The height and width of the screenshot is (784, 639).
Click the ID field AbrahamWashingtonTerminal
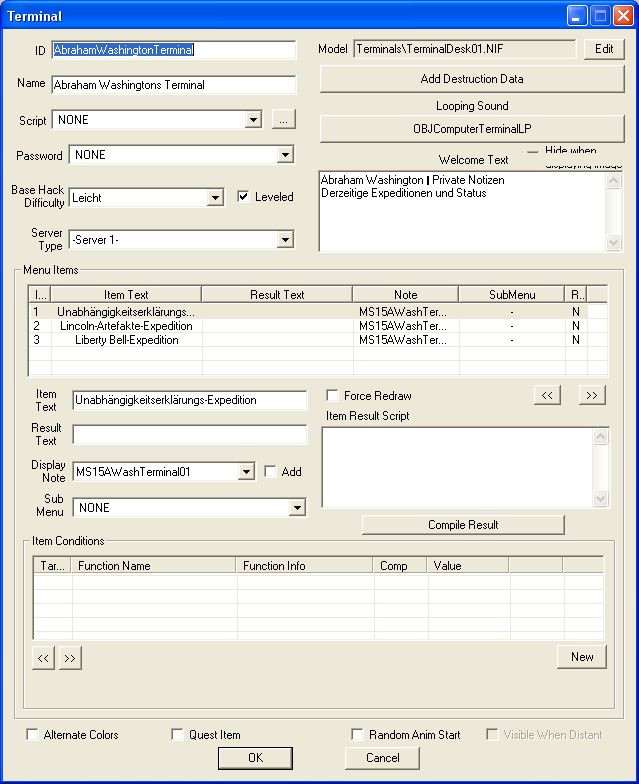(x=174, y=50)
